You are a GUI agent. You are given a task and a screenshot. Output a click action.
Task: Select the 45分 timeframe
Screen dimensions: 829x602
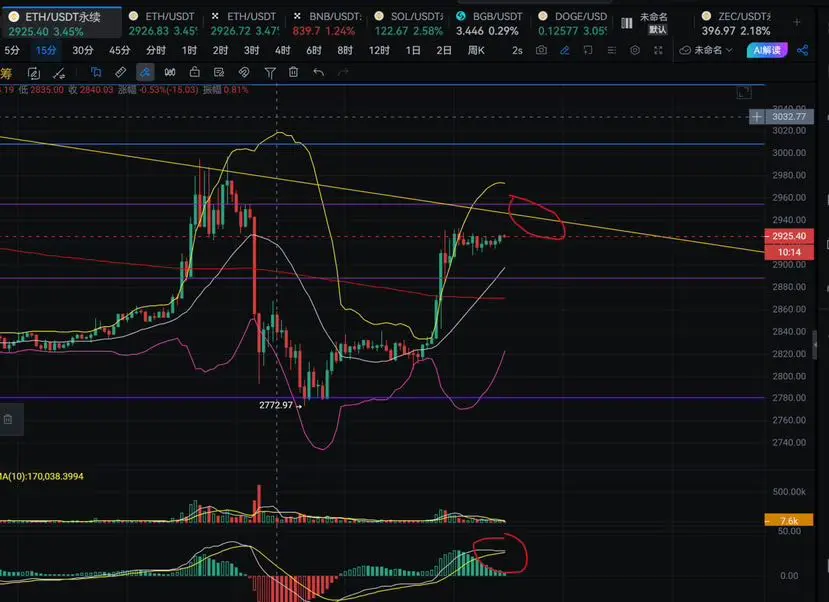119,50
